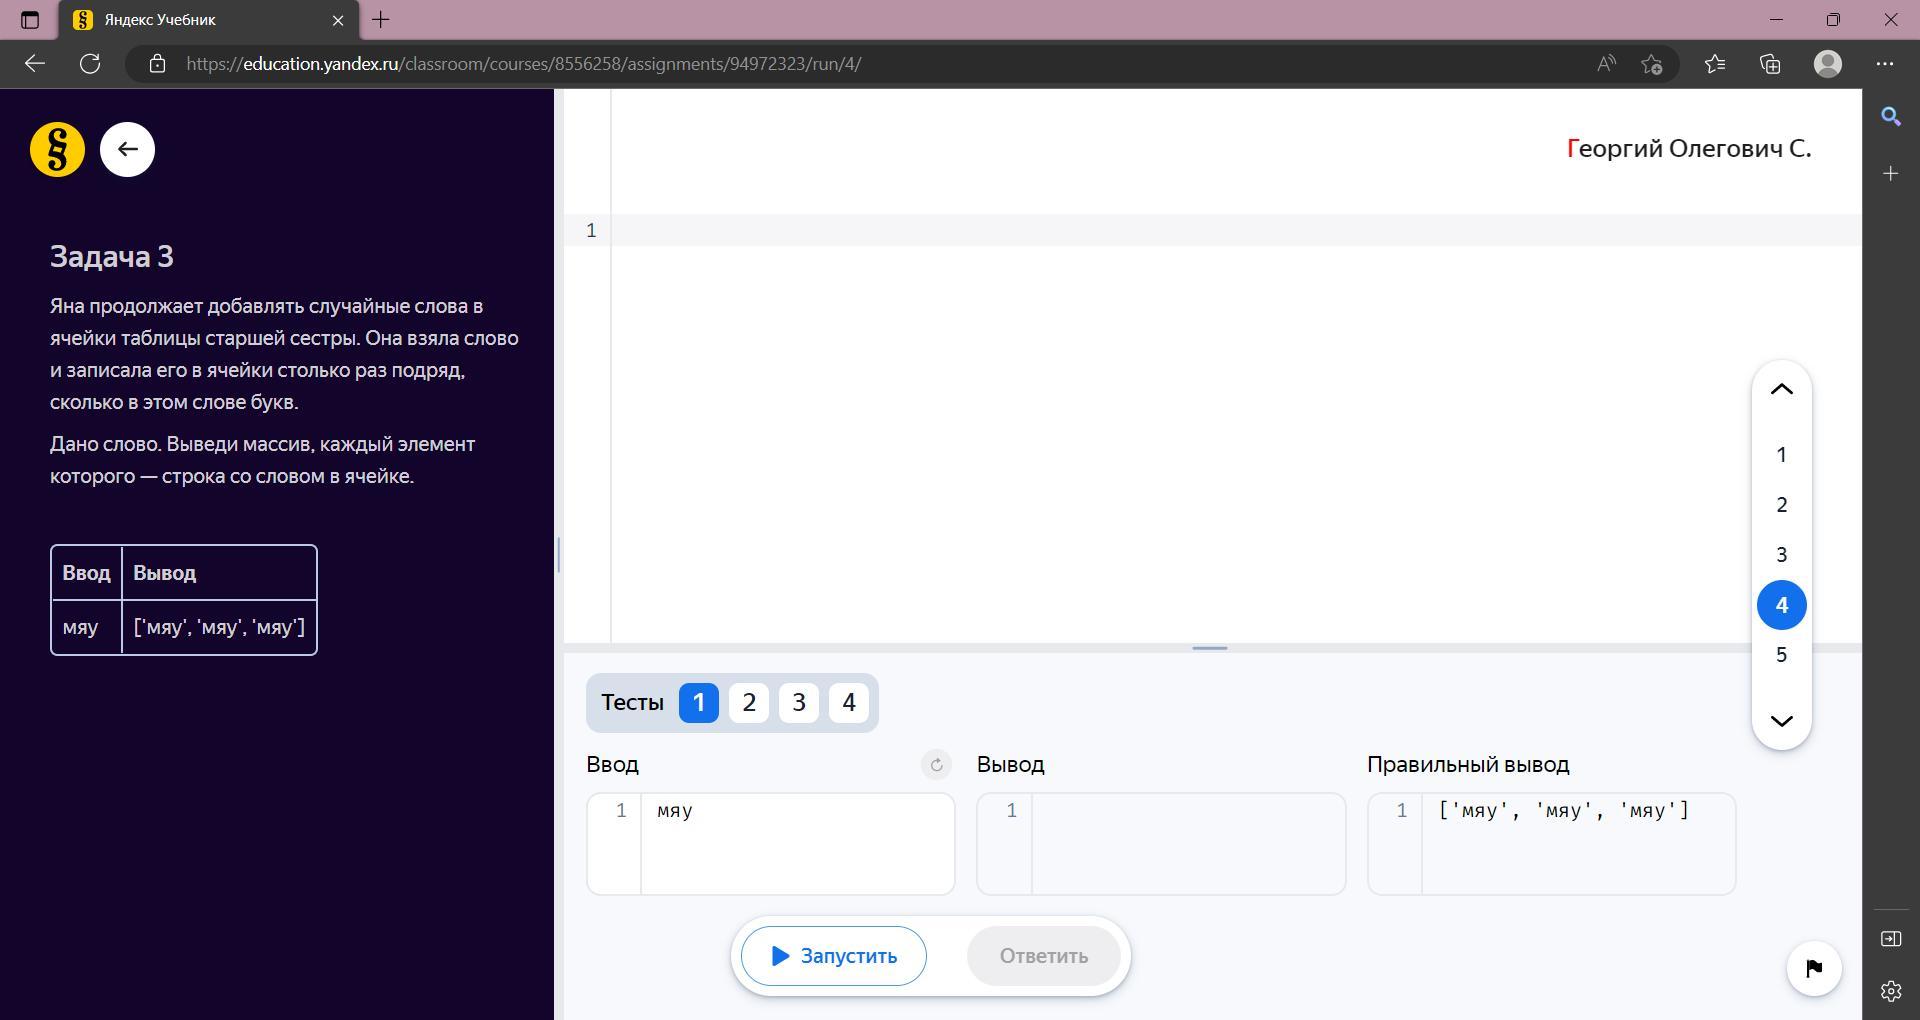Screen dimensions: 1920x1020
Task: Click the Yandex Uchebnik yellow logo
Action: click(x=57, y=150)
